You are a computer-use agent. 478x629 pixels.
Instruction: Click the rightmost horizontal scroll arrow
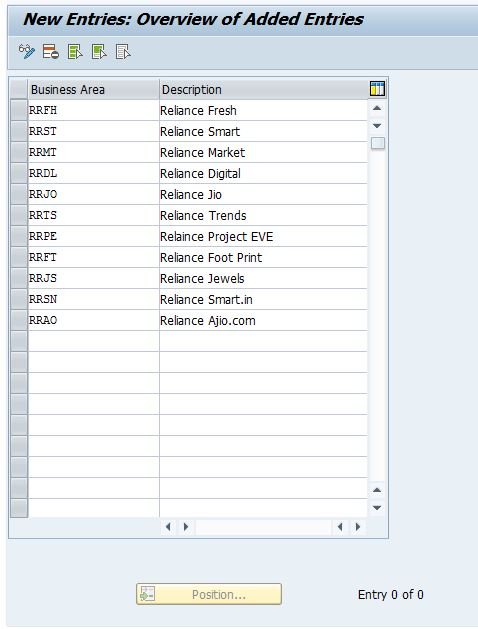pos(358,526)
